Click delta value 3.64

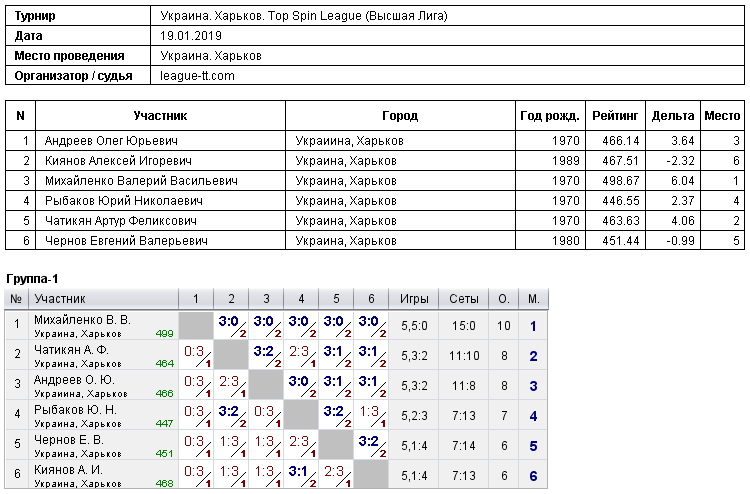[x=683, y=141]
